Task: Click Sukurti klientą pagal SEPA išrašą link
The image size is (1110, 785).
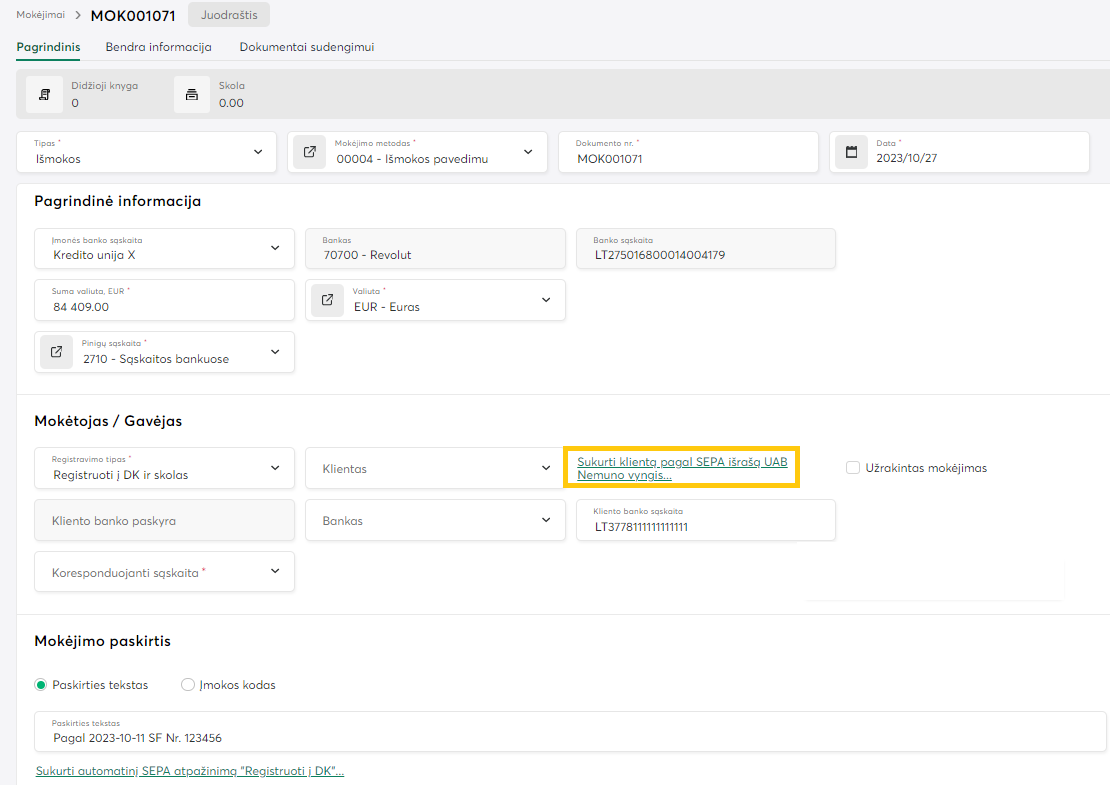Action: point(681,468)
